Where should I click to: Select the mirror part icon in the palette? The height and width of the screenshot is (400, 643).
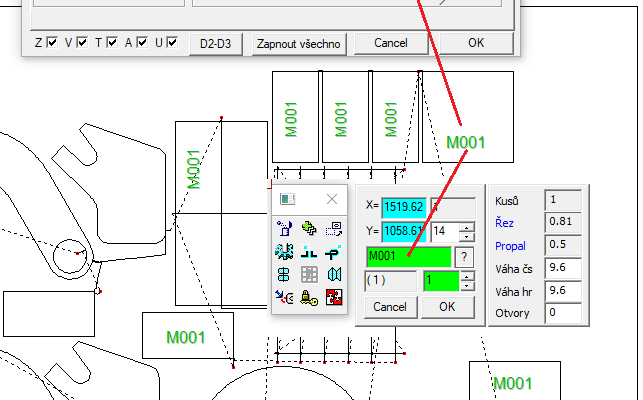point(335,274)
